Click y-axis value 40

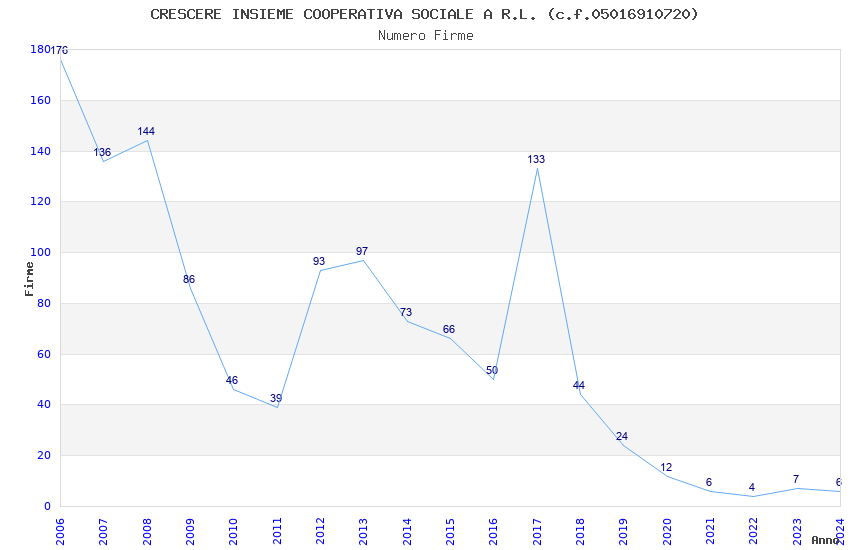(43, 405)
